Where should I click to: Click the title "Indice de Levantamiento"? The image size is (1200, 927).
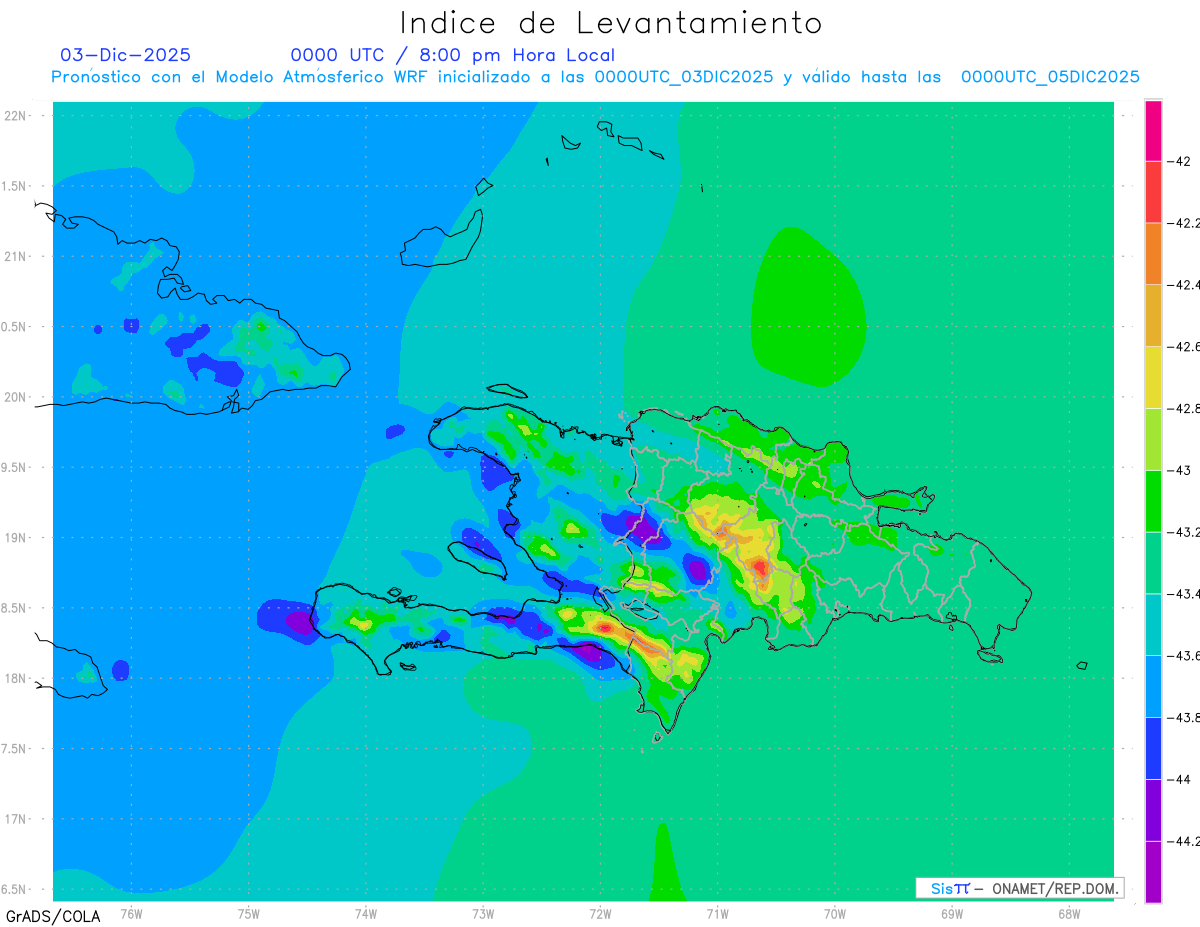611,22
